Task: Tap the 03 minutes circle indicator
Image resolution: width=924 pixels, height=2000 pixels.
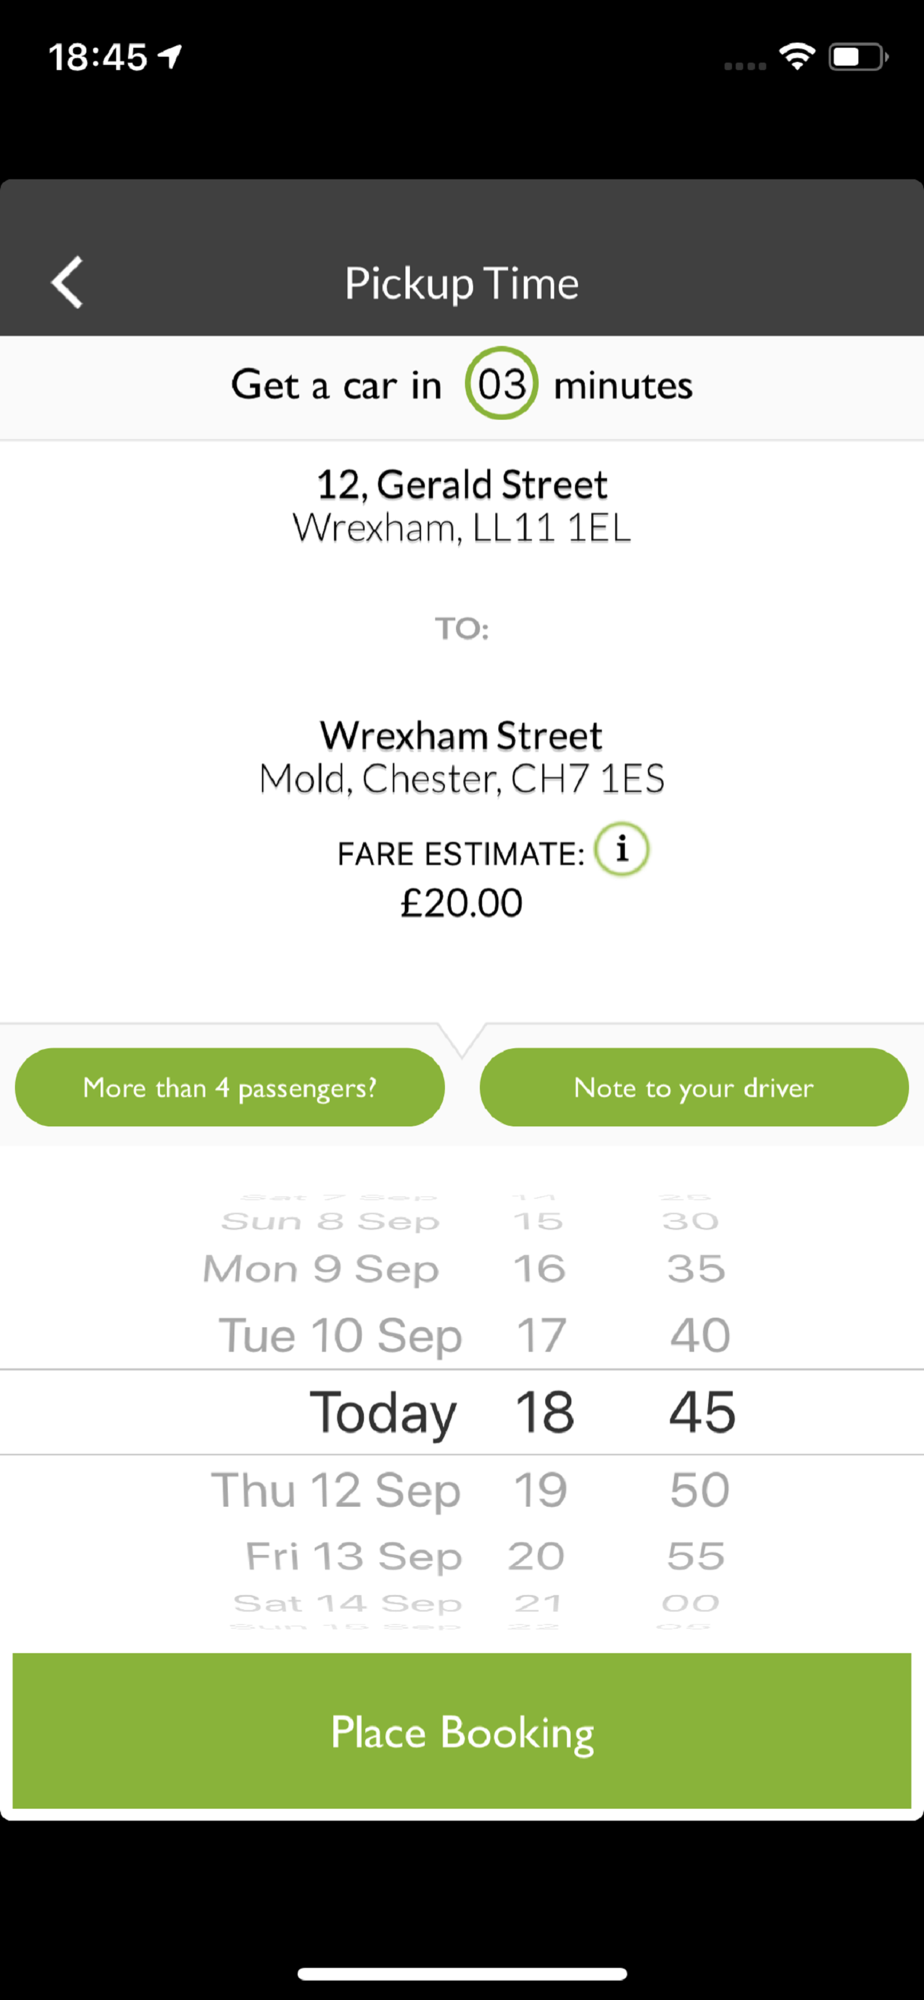Action: click(x=501, y=384)
